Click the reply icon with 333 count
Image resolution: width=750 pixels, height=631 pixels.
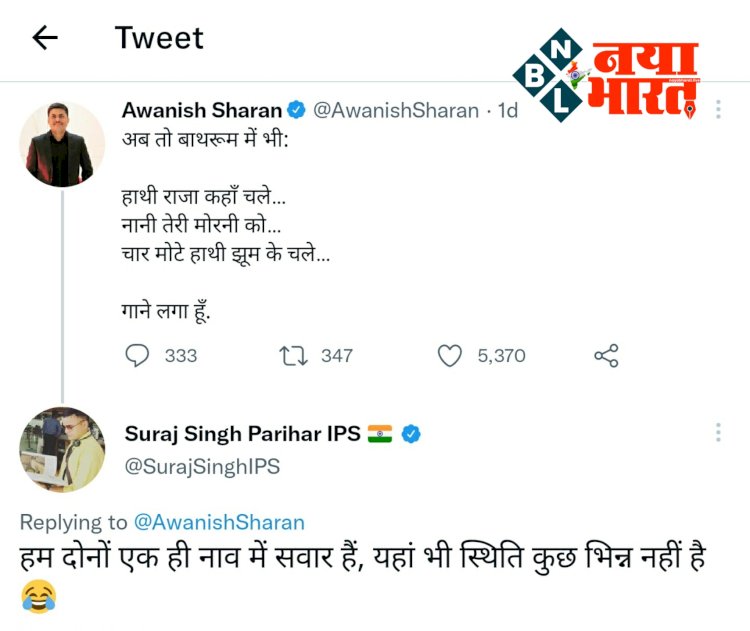tap(138, 355)
